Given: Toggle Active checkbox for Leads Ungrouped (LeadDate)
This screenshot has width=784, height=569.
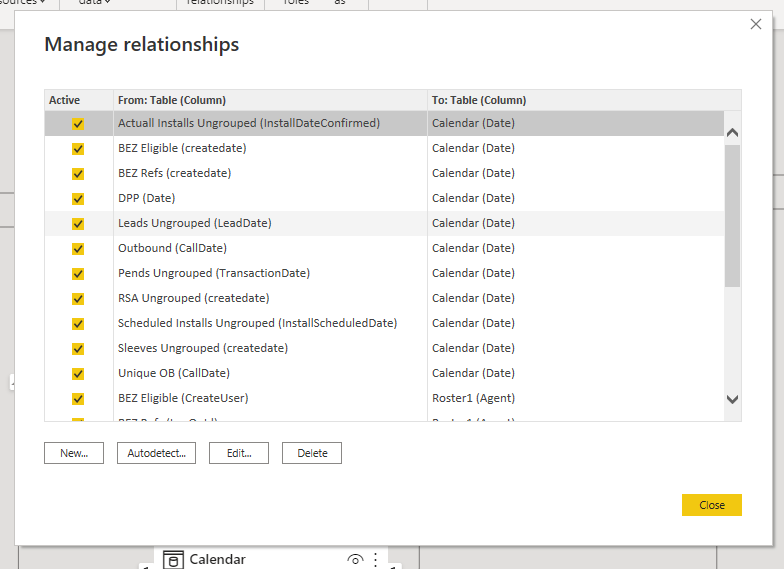Looking at the screenshot, I should [x=78, y=224].
